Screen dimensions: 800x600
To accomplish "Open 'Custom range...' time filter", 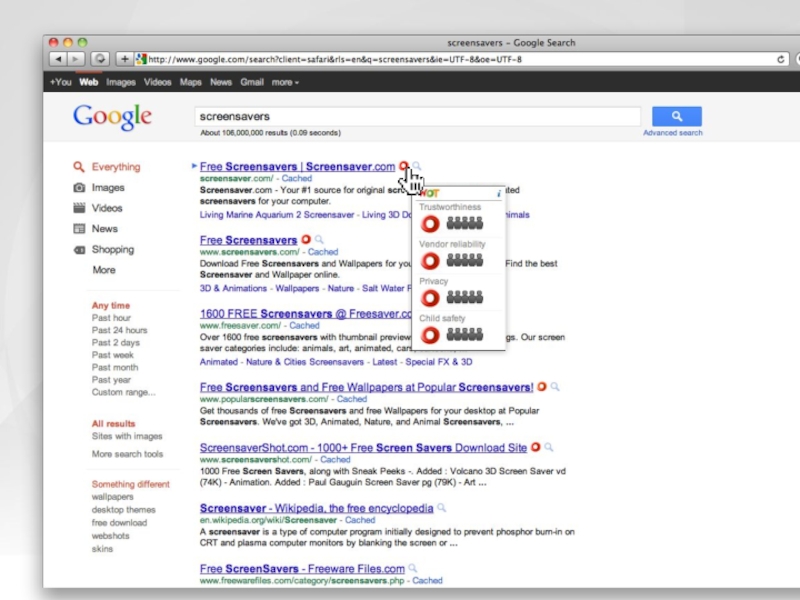I will click(x=123, y=392).
